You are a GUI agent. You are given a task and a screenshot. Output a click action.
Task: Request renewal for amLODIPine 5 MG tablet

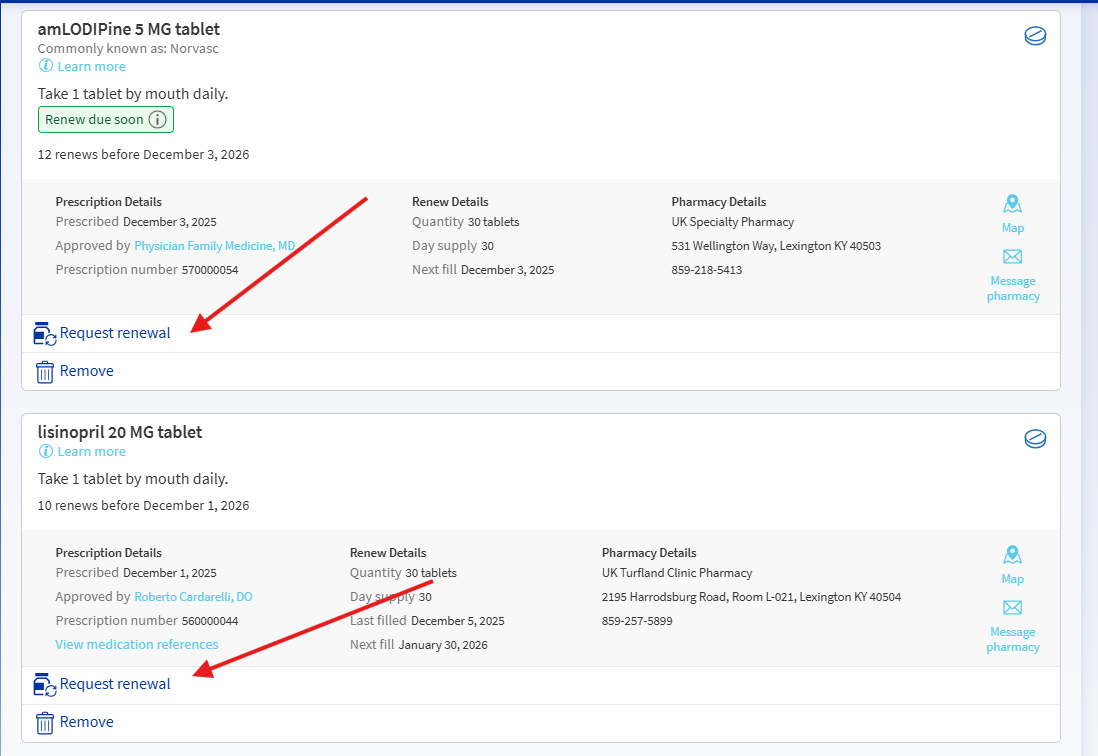tap(114, 332)
